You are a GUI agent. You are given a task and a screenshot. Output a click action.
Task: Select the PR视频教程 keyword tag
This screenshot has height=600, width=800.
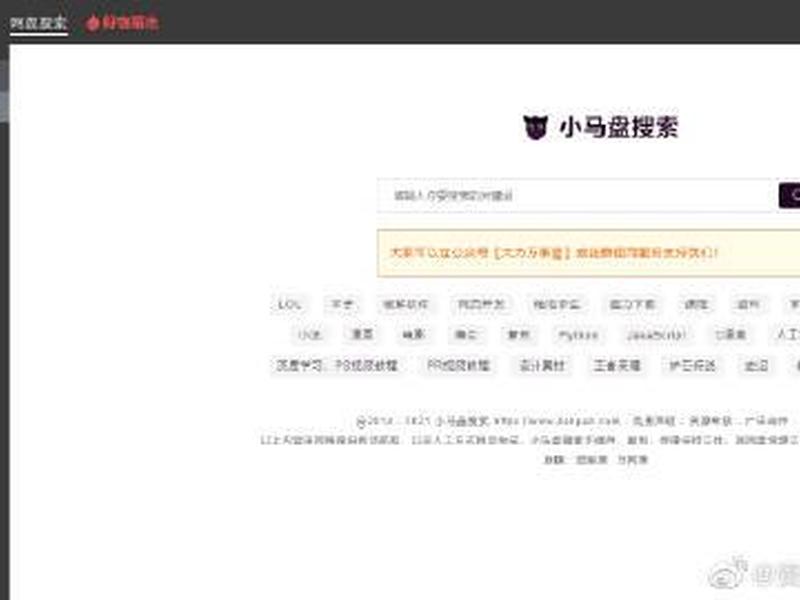coord(458,365)
